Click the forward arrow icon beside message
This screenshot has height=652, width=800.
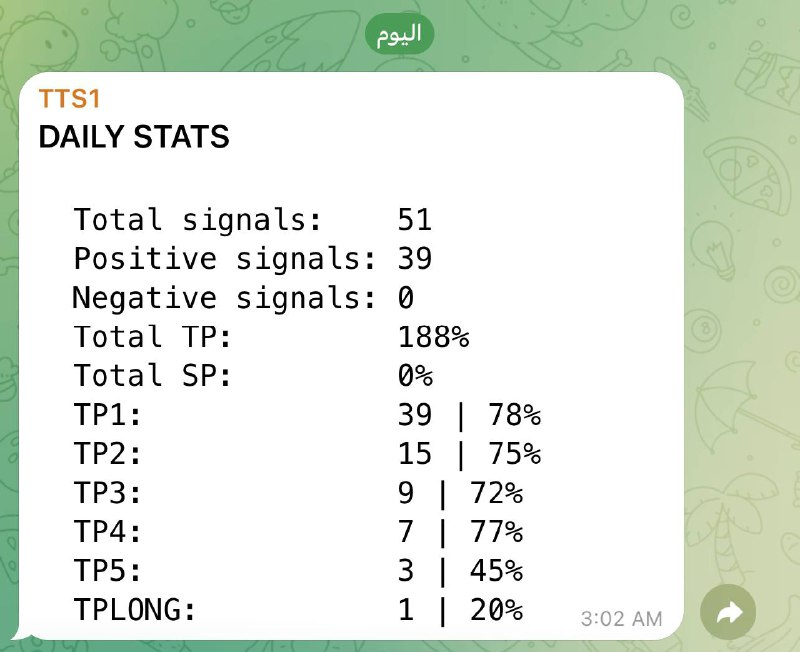(x=728, y=612)
